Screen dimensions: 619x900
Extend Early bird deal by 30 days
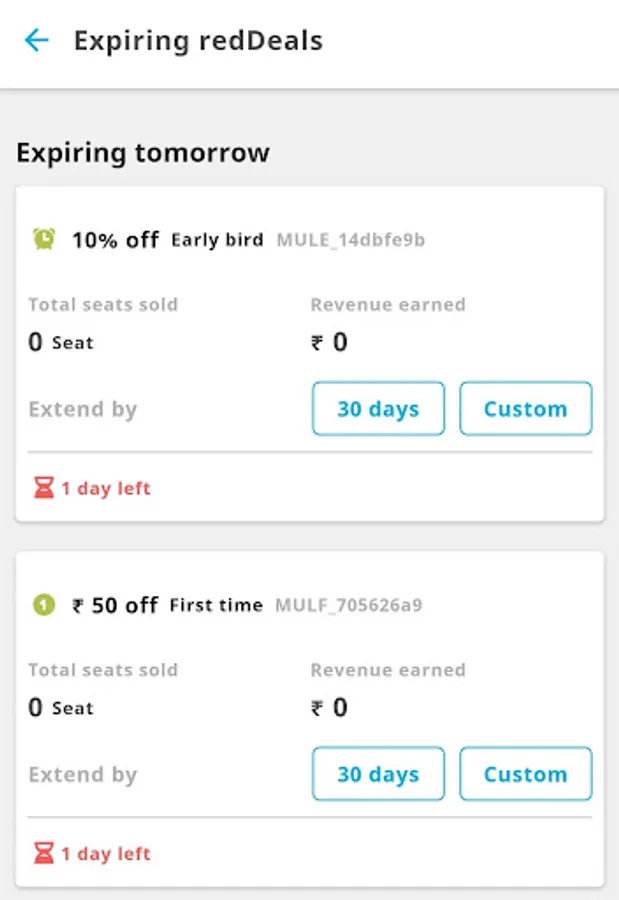pos(378,409)
